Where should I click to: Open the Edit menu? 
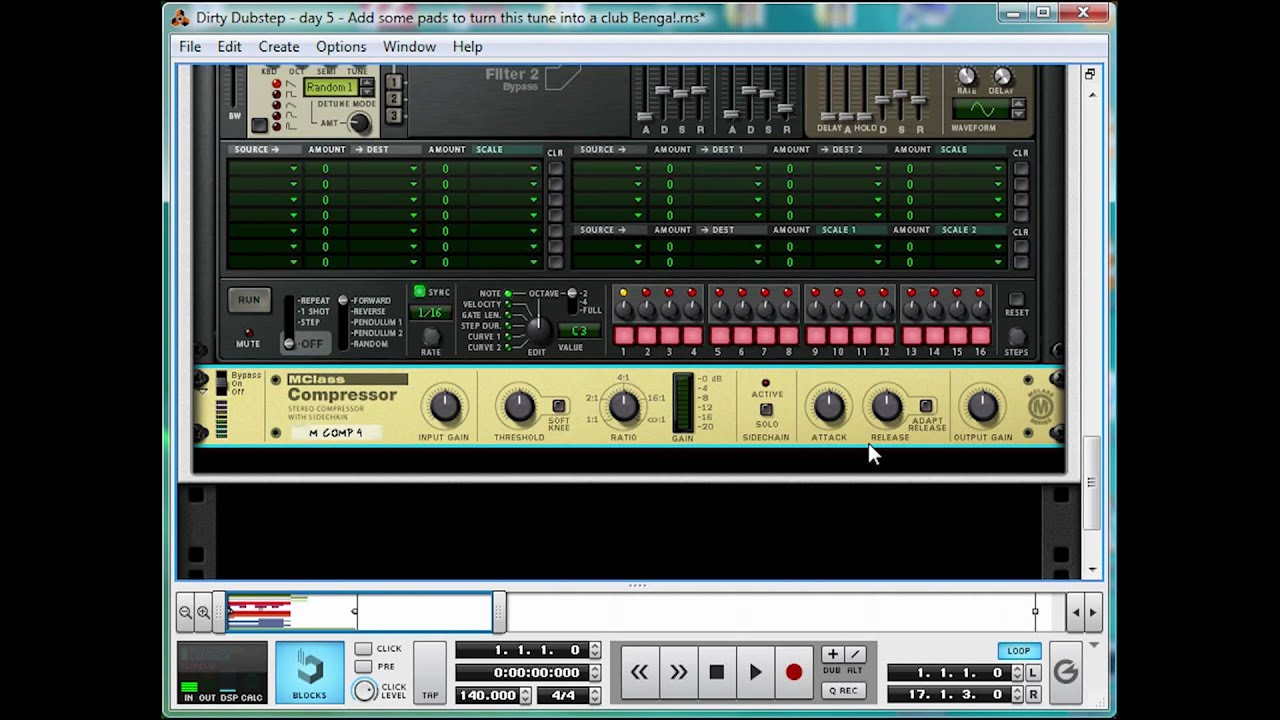pos(229,47)
